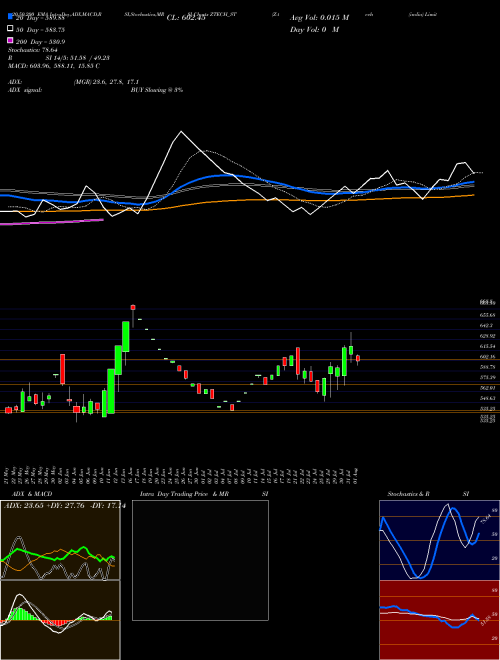Open the ADX panel with green line

tap(60, 540)
